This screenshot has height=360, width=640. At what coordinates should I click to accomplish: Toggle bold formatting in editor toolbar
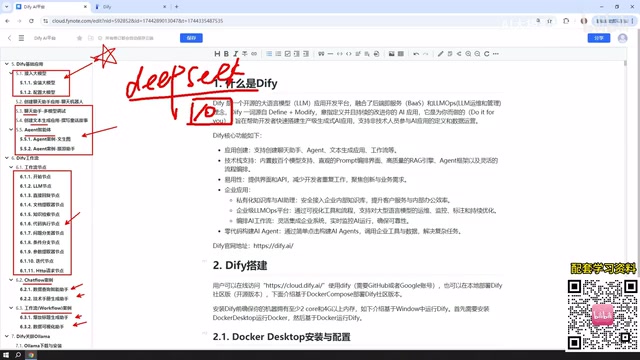[x=226, y=54]
